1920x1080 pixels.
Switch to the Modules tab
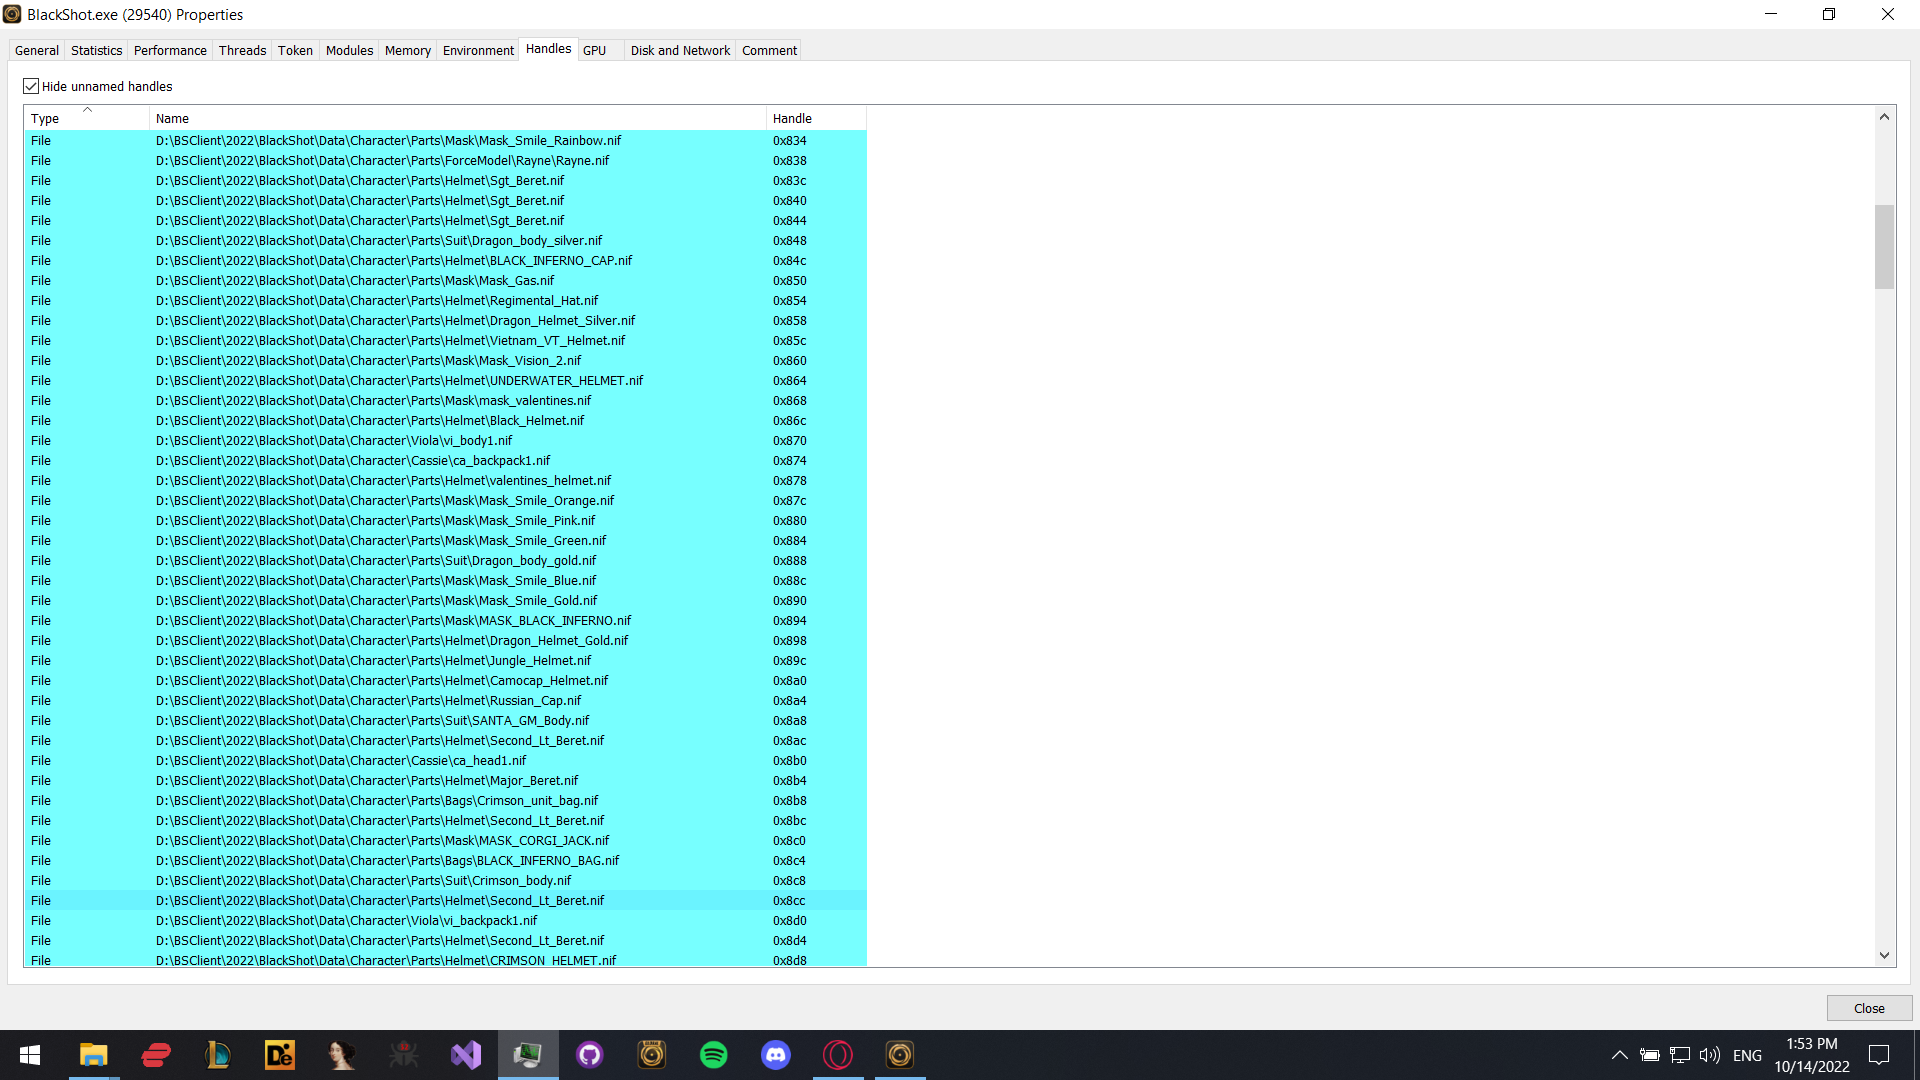349,50
